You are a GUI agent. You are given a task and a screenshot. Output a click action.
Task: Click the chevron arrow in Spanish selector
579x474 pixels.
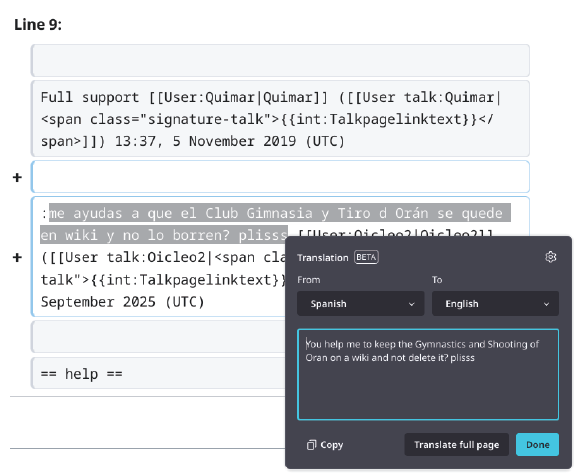pos(411,304)
